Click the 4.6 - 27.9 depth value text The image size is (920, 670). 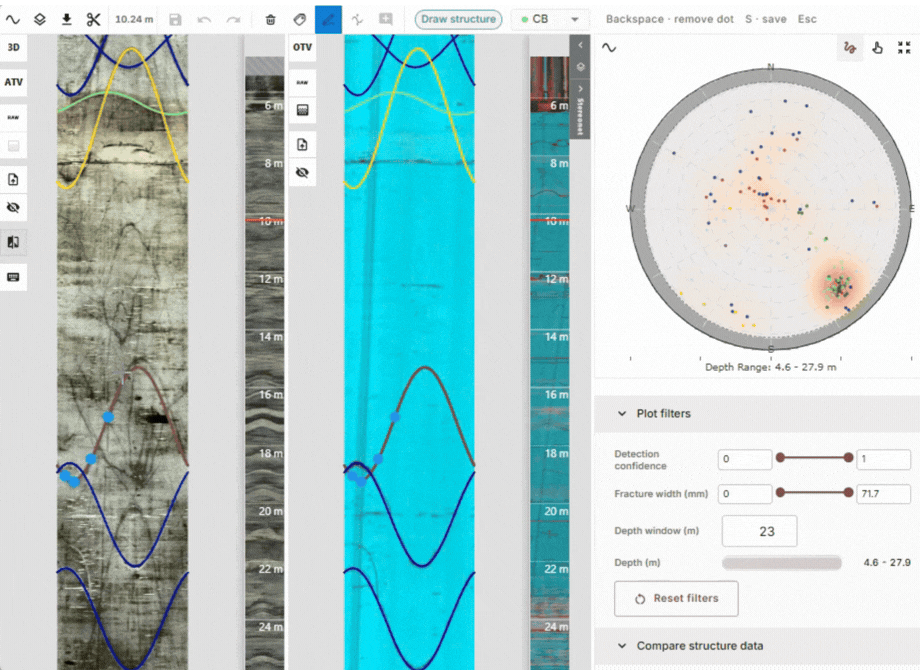point(887,563)
